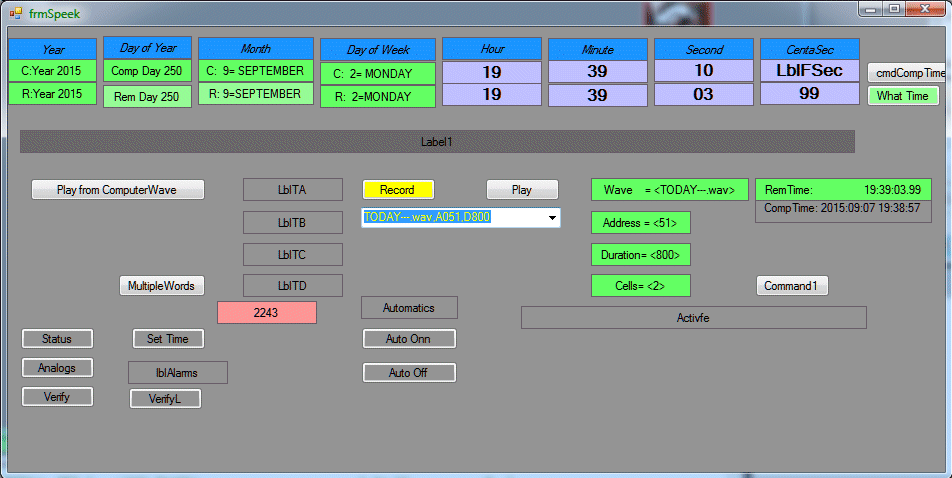Click the green What Time button
The height and width of the screenshot is (478, 952).
coord(903,95)
